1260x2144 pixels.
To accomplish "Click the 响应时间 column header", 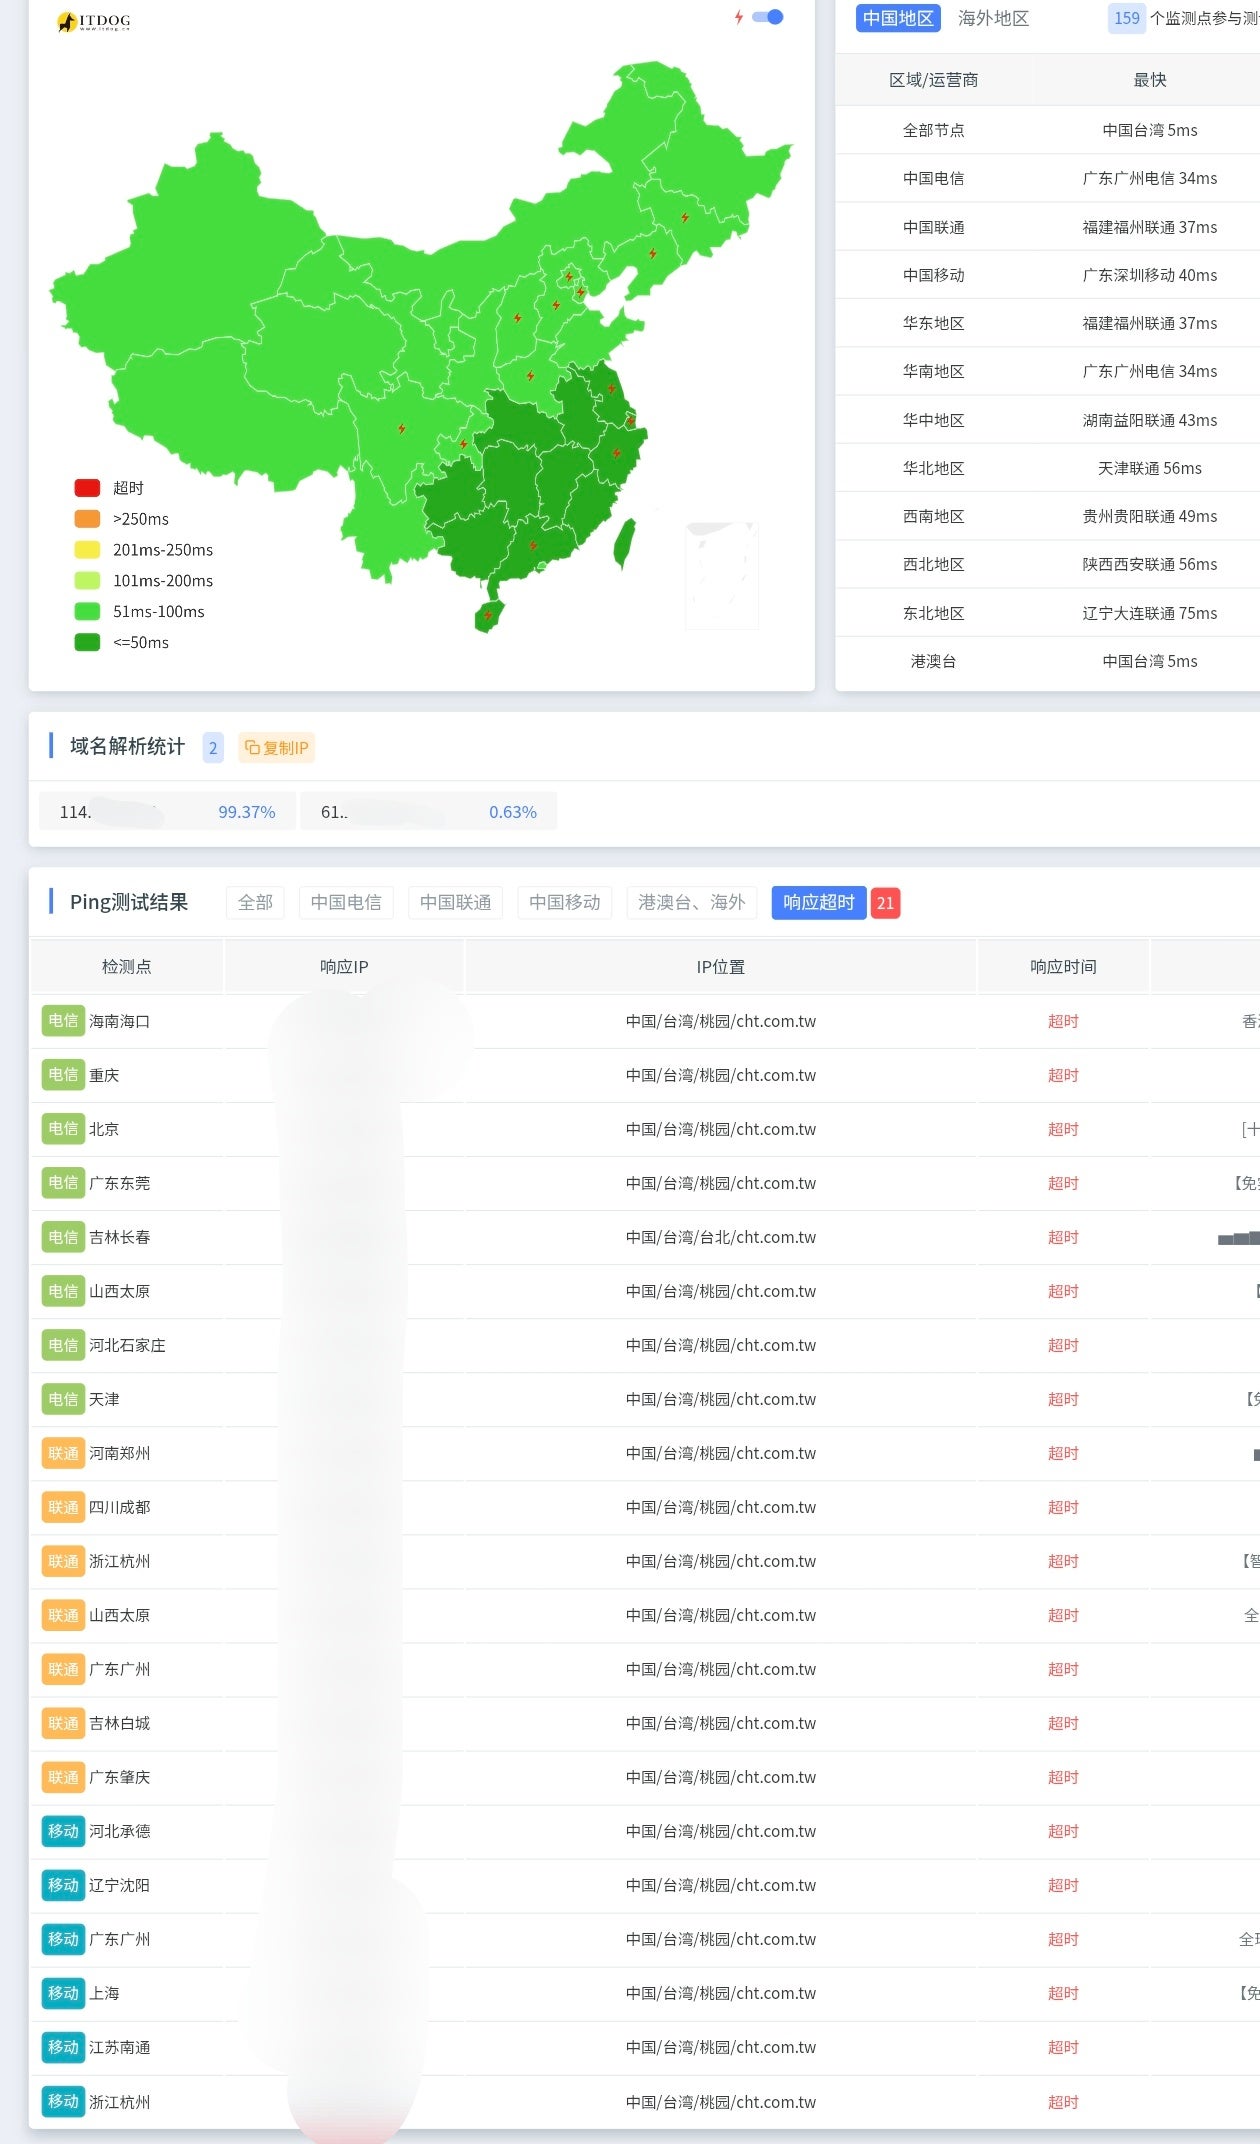I will click(1063, 967).
